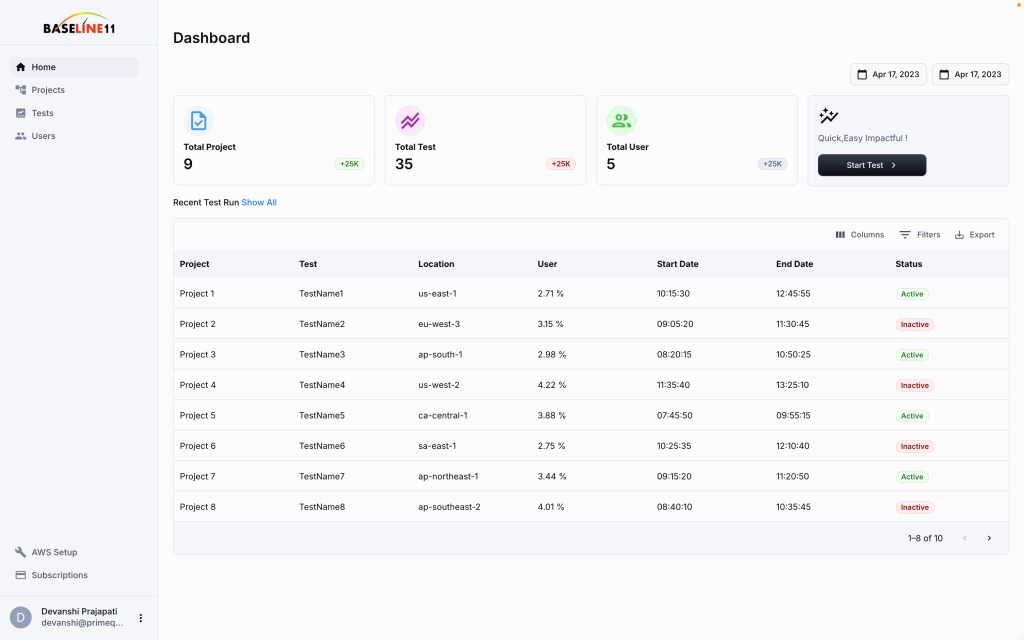Export the recent test run table
Image resolution: width=1024 pixels, height=640 pixels.
(974, 235)
